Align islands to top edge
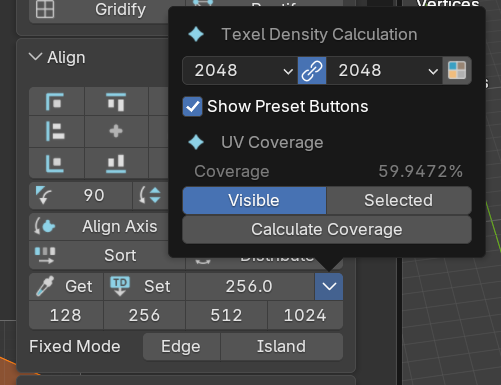This screenshot has height=385, width=501. (116, 101)
